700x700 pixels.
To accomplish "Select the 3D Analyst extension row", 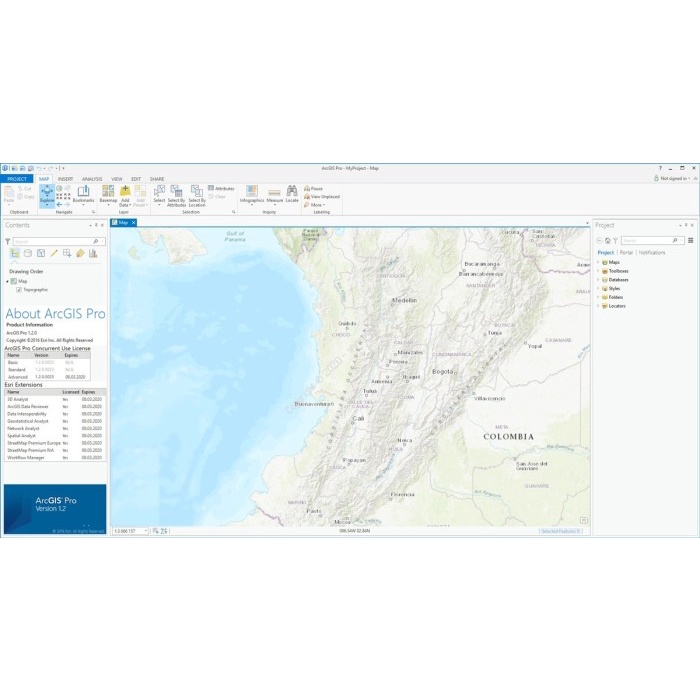I will click(x=55, y=400).
